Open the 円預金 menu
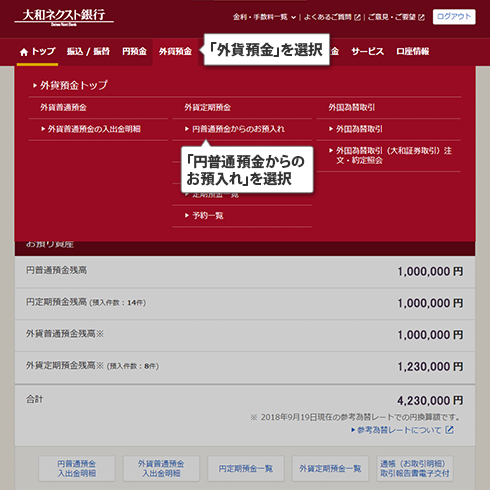The height and width of the screenshot is (490, 490). [x=134, y=51]
